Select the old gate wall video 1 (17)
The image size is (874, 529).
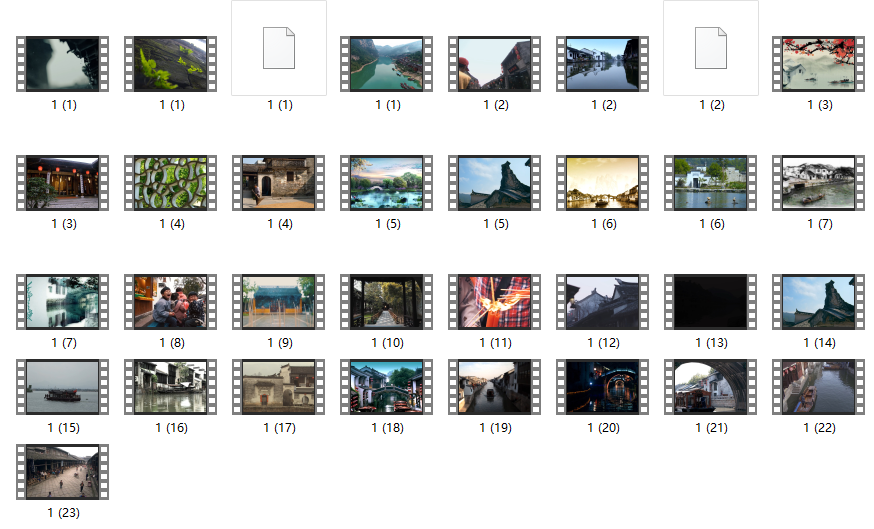(279, 387)
